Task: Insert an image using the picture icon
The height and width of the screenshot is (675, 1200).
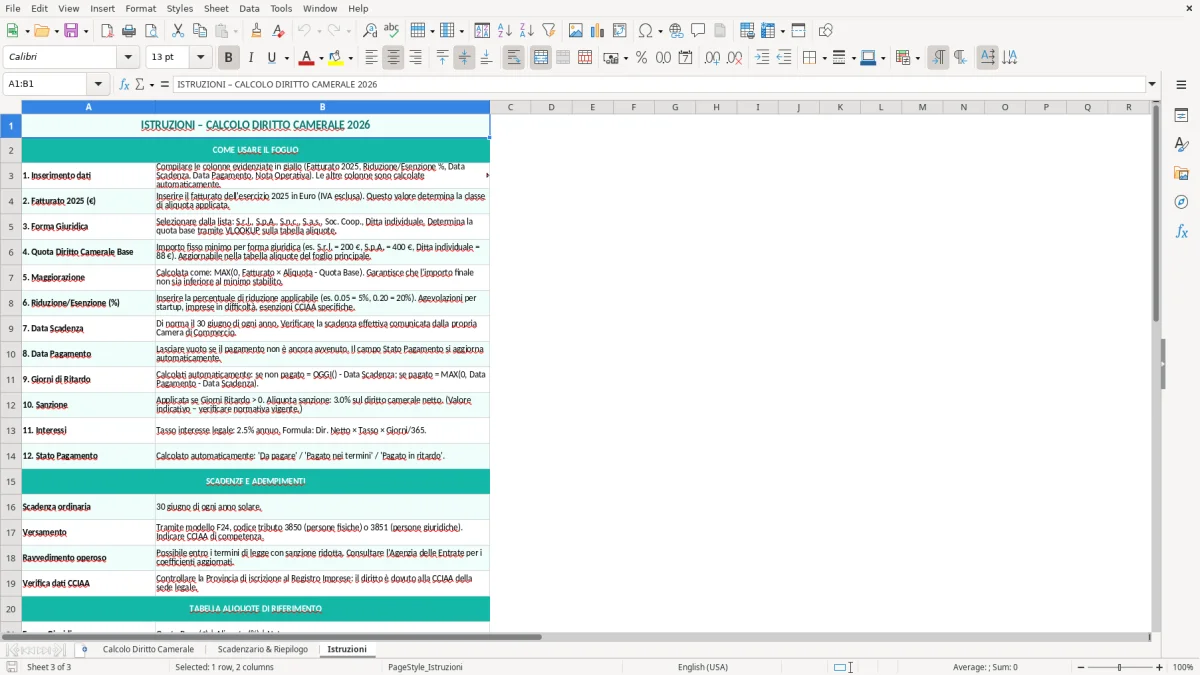Action: (x=576, y=31)
